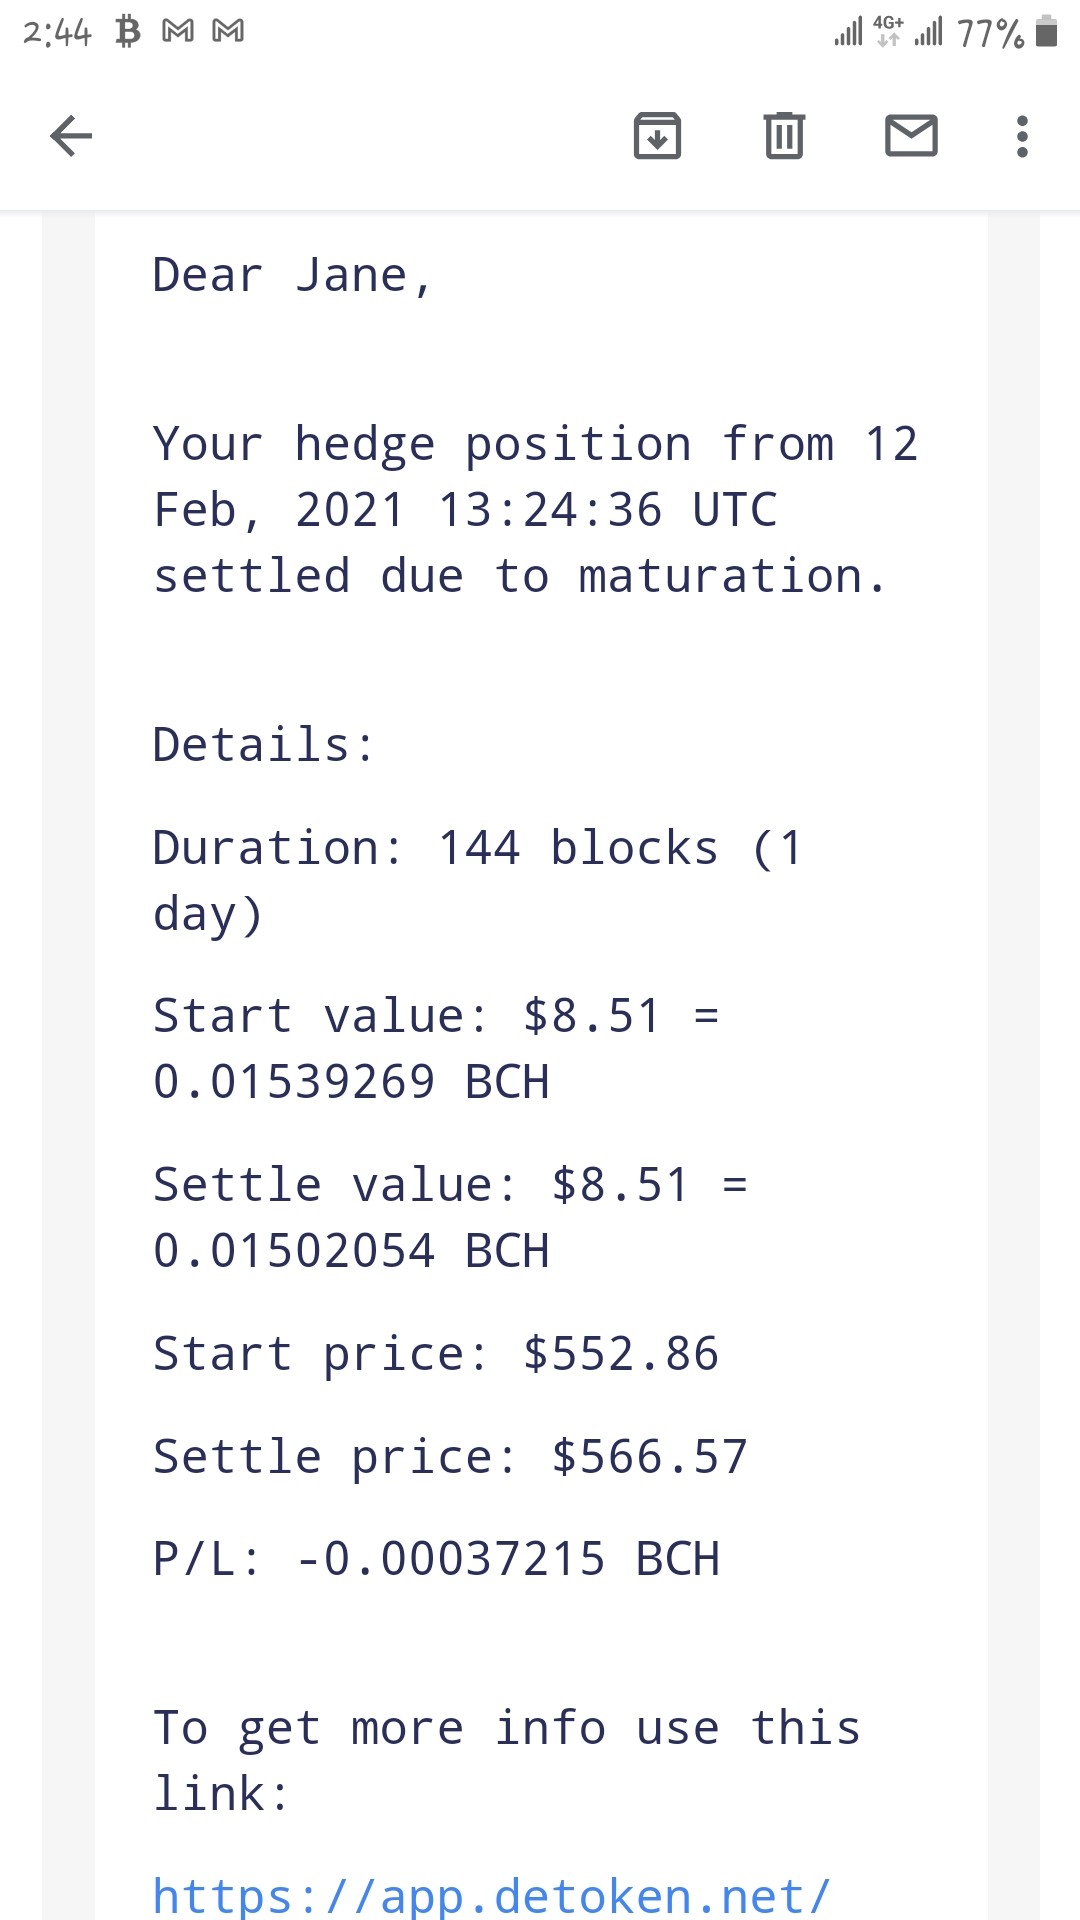
Task: Tap the 77% battery percentage text
Action: coord(990,34)
